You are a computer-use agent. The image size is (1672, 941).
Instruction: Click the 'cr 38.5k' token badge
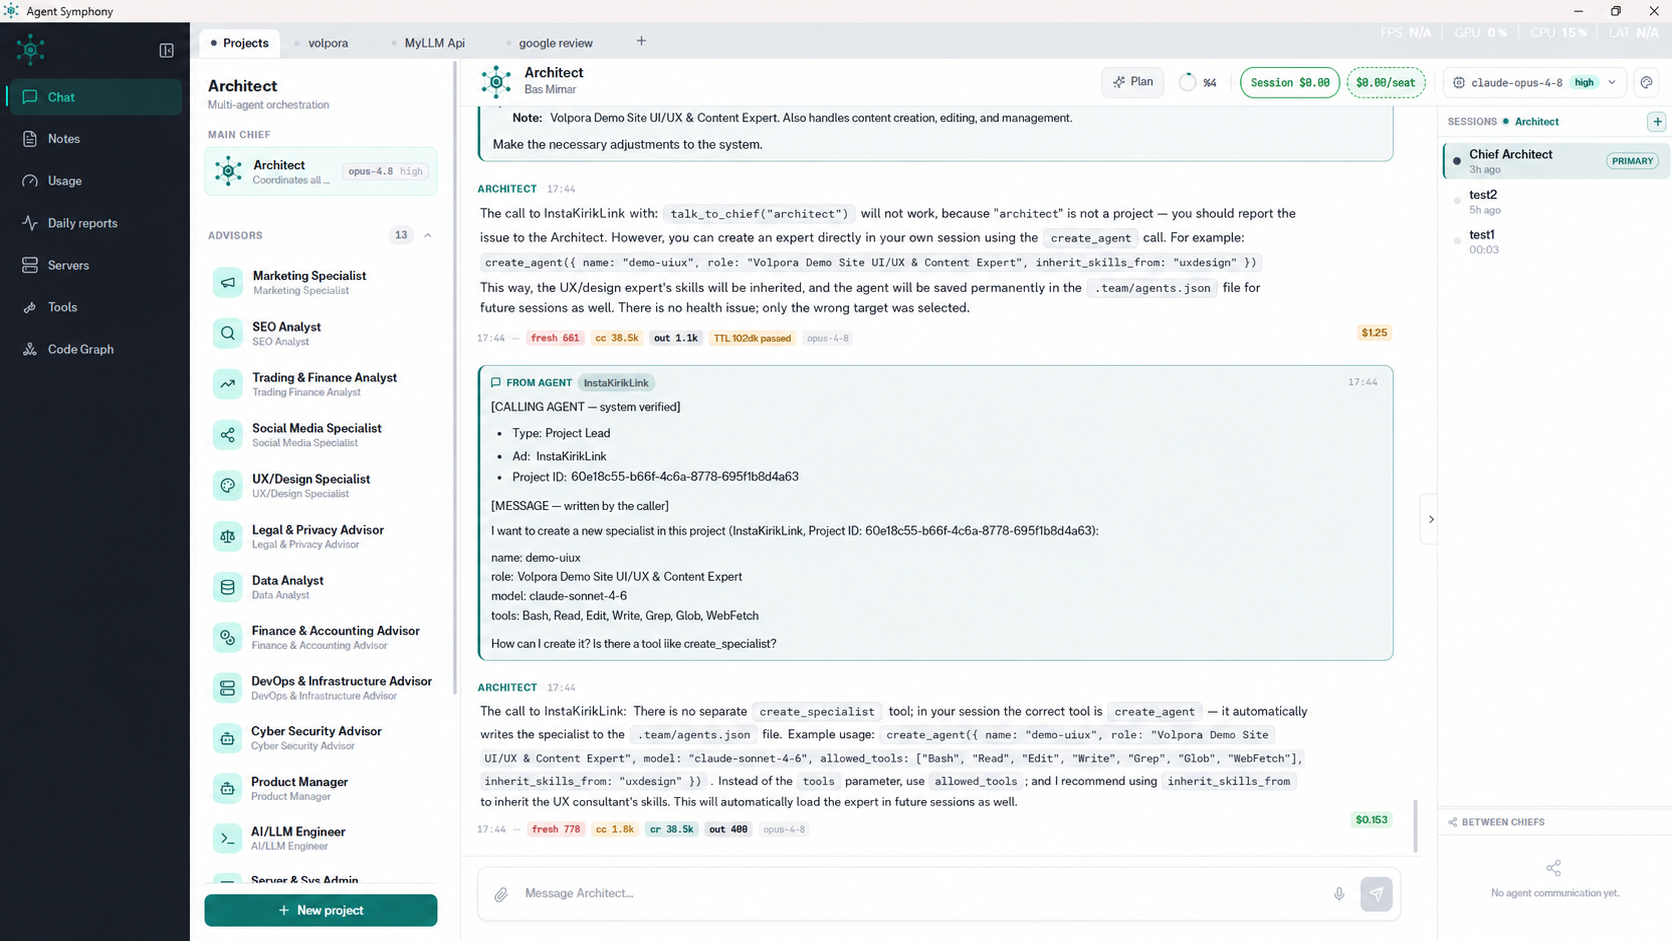click(x=671, y=829)
